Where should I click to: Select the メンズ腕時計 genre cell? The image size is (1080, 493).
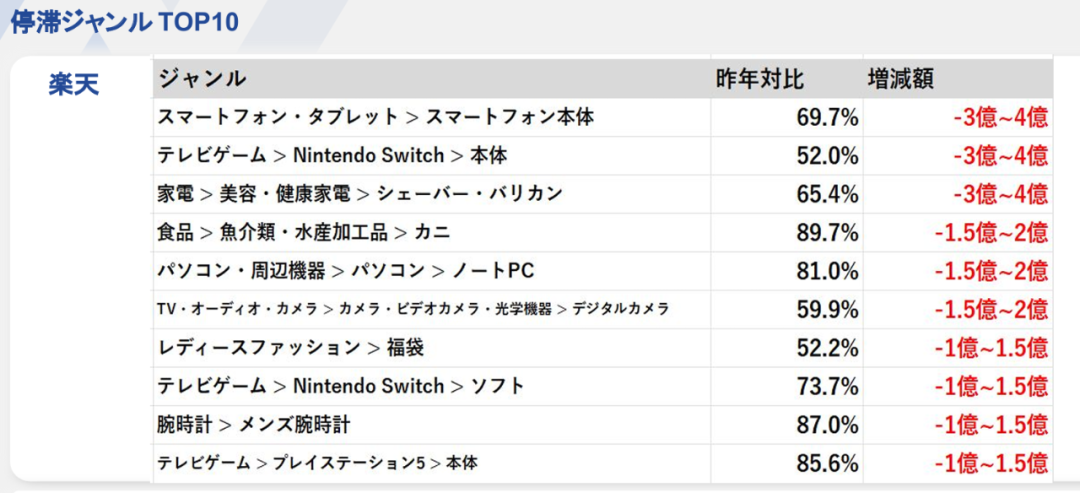coord(254,425)
